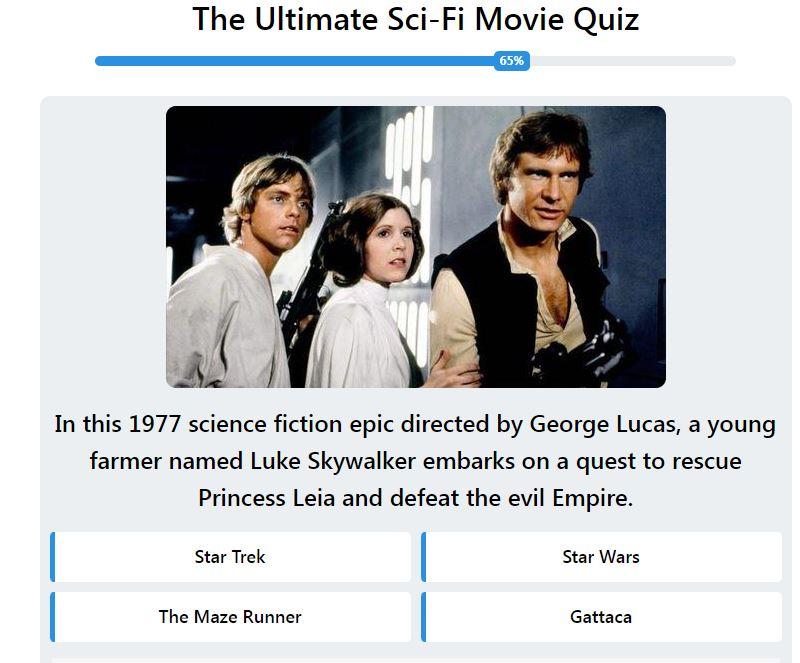Answer with Gattaca

click(x=601, y=617)
